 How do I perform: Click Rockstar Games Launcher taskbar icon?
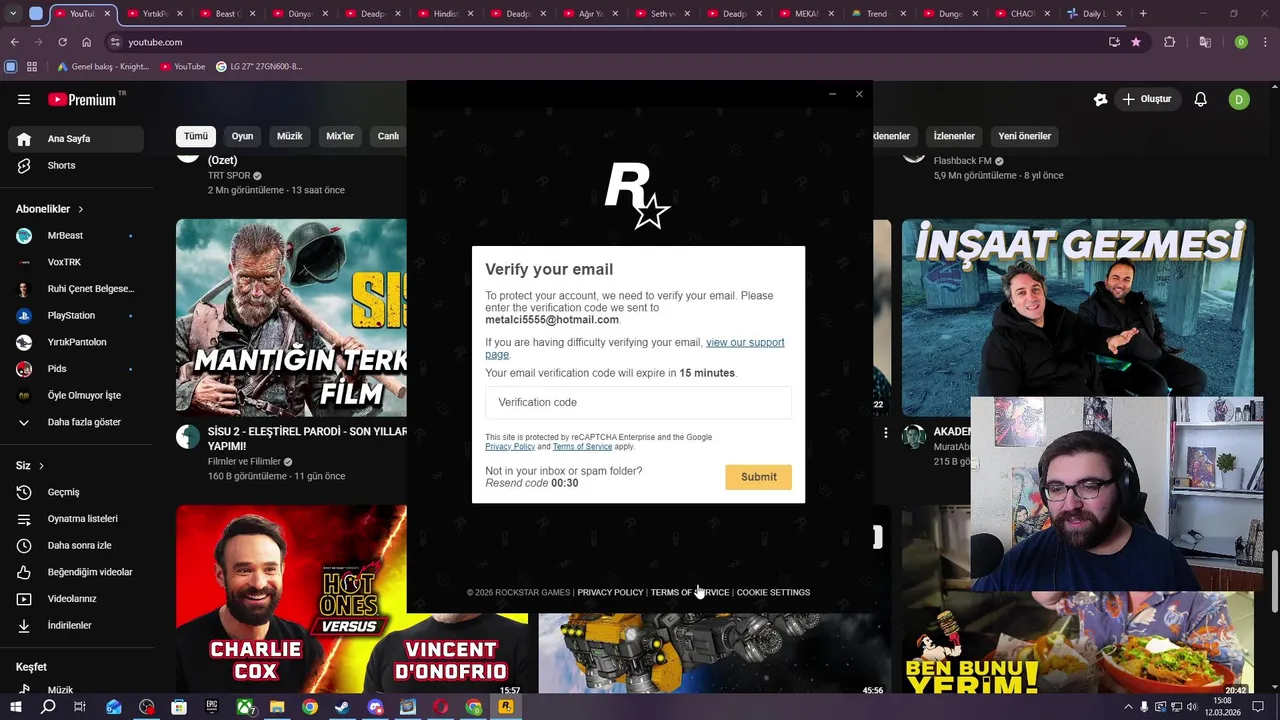click(x=506, y=707)
